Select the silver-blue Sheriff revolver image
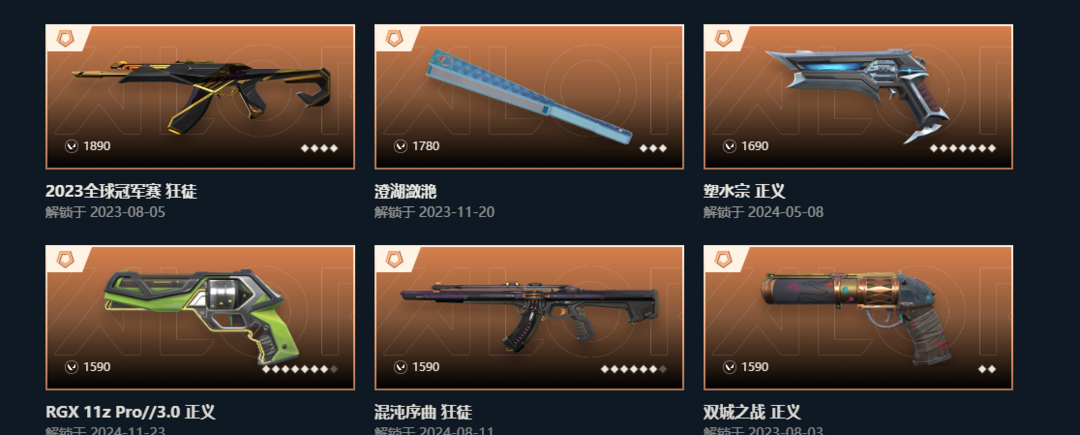Image resolution: width=1080 pixels, height=435 pixels. (x=860, y=93)
